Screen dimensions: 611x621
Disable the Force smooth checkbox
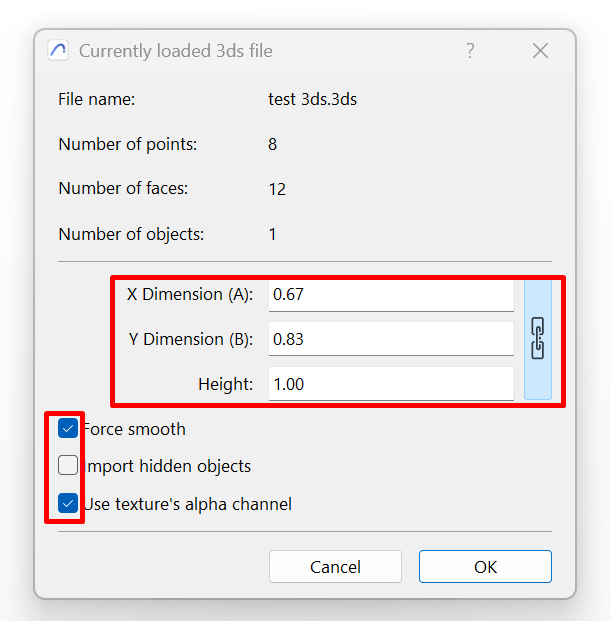[x=68, y=429]
